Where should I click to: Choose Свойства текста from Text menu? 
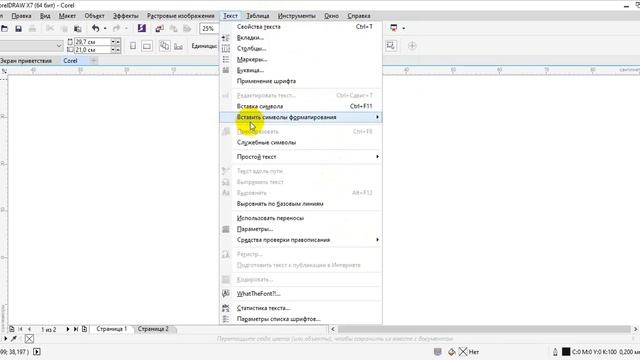click(x=301, y=27)
